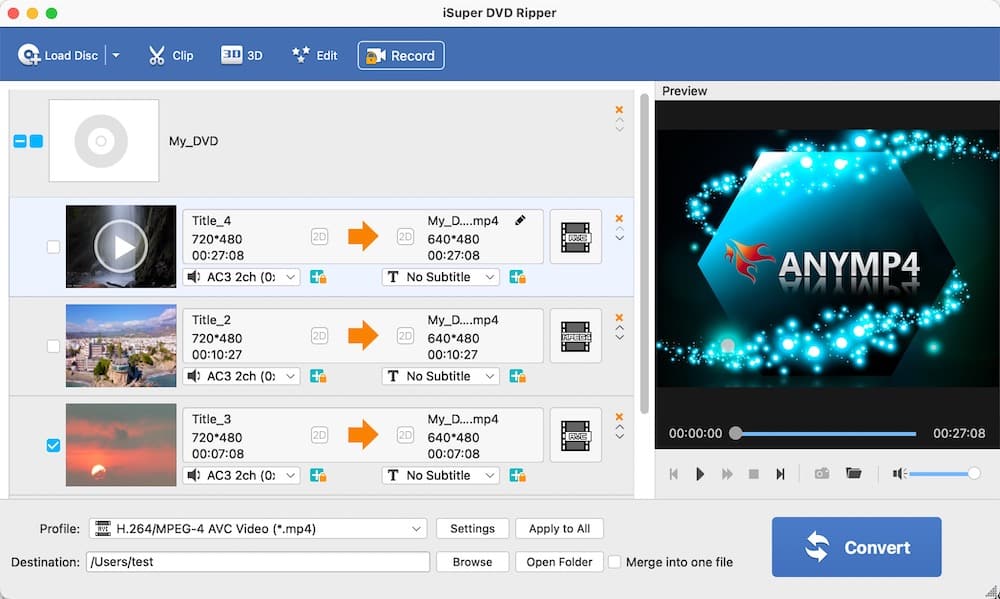Move Title_3 down in list

click(x=619, y=437)
